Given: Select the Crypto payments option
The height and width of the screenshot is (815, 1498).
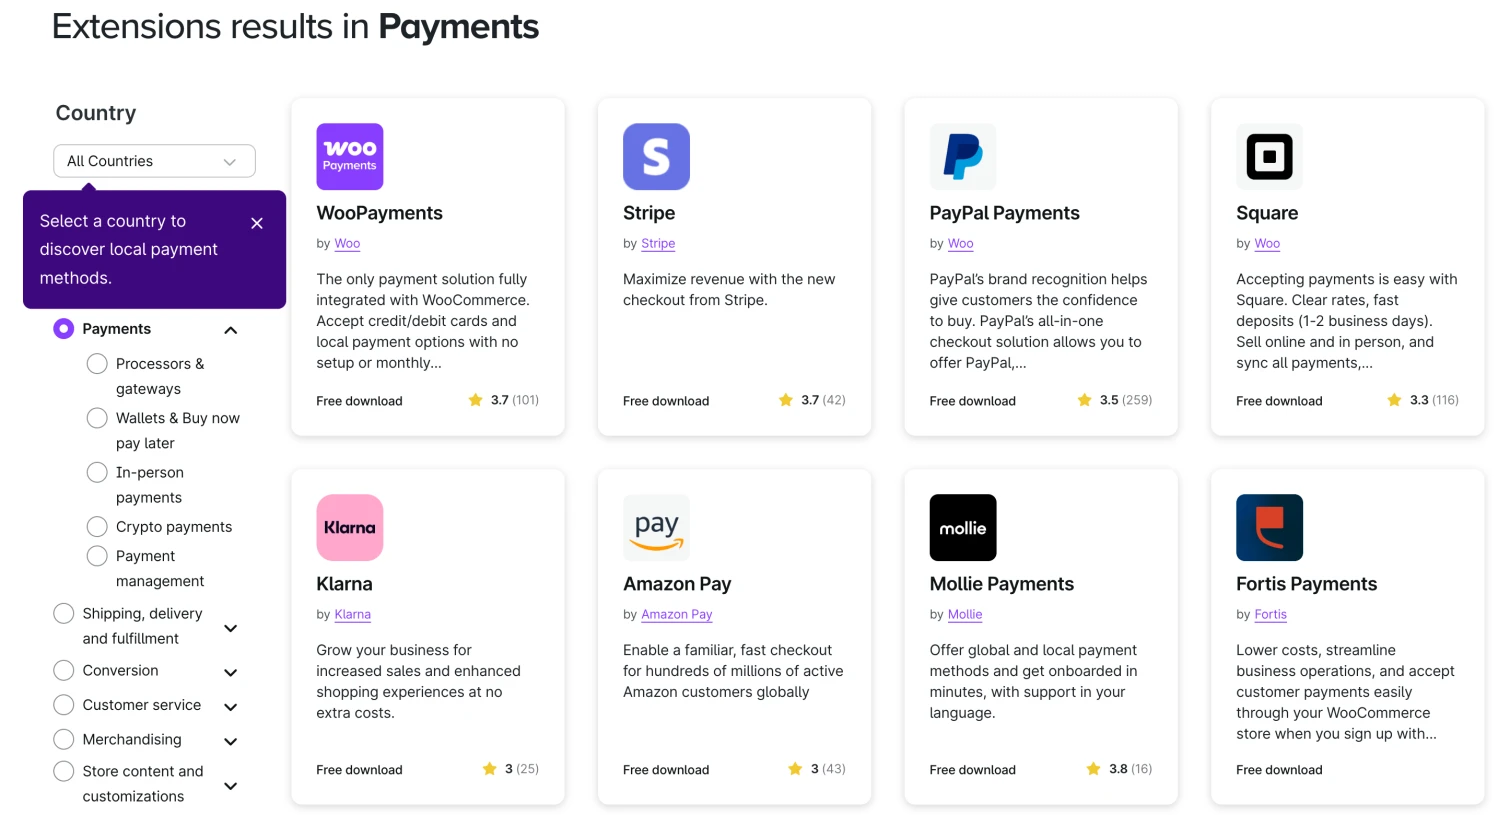Looking at the screenshot, I should (97, 526).
